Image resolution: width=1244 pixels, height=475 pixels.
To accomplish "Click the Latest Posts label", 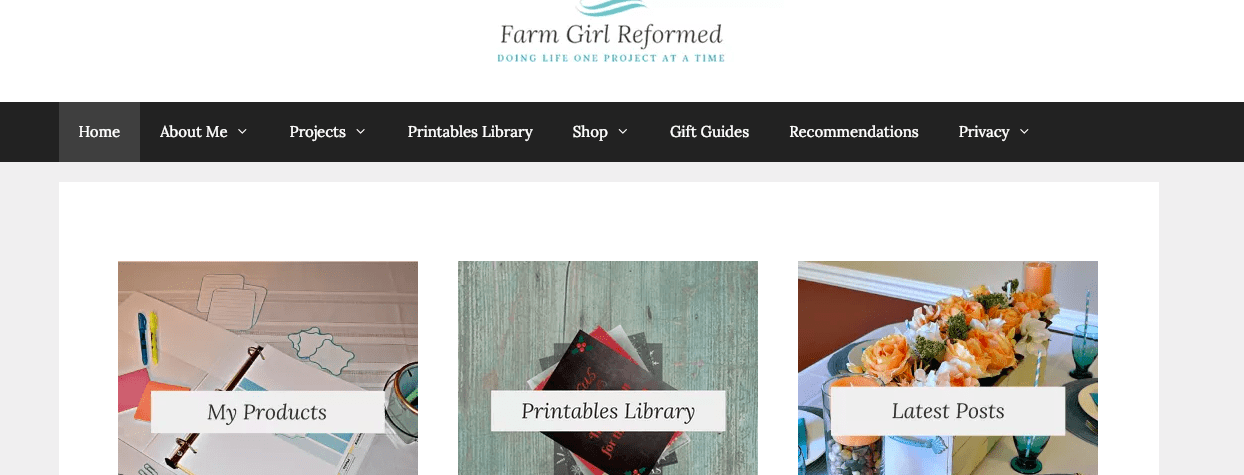I will click(948, 411).
